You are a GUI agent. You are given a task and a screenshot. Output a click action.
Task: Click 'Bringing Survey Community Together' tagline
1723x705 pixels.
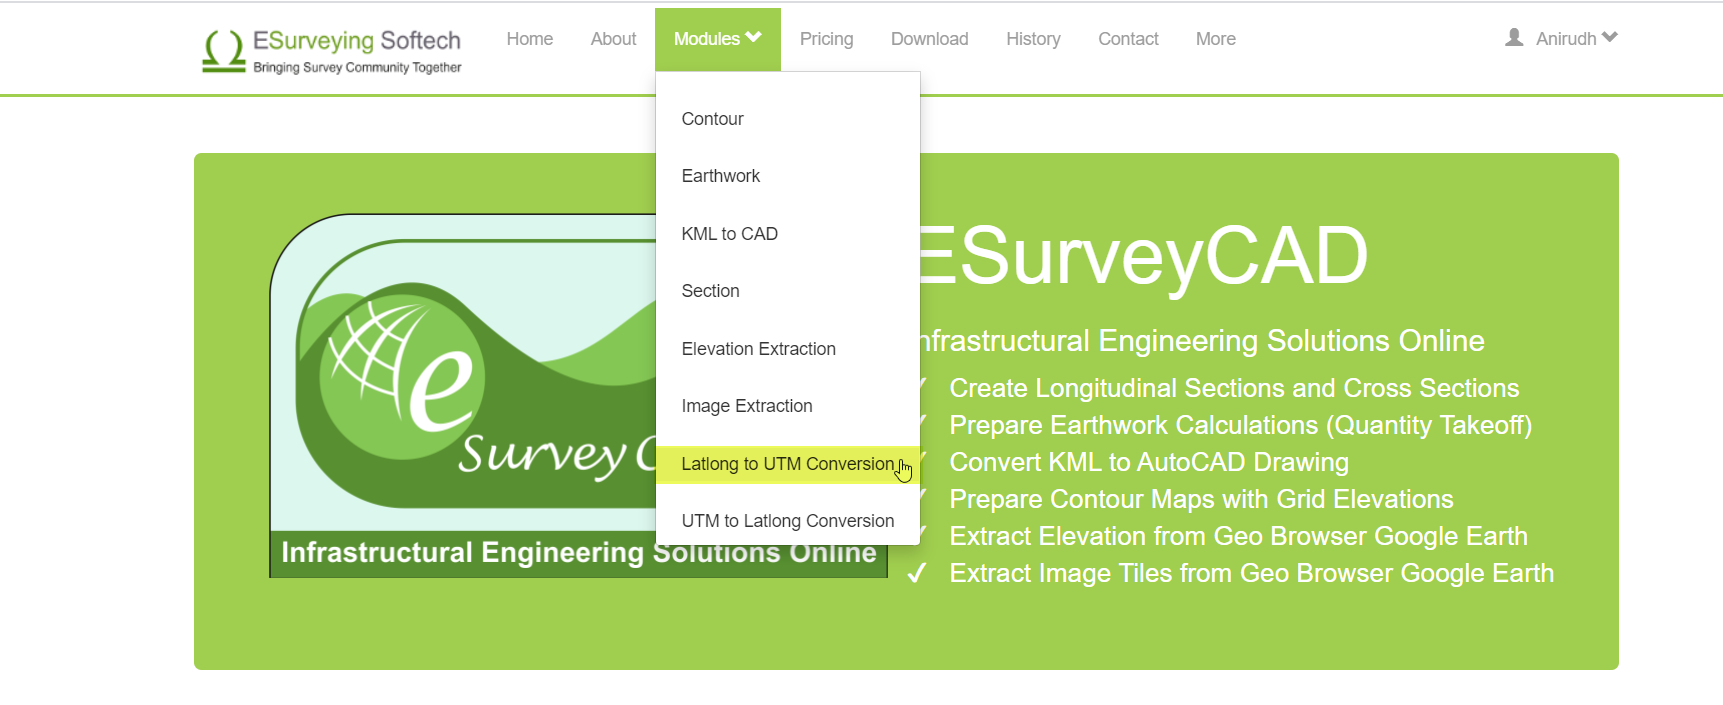click(357, 67)
